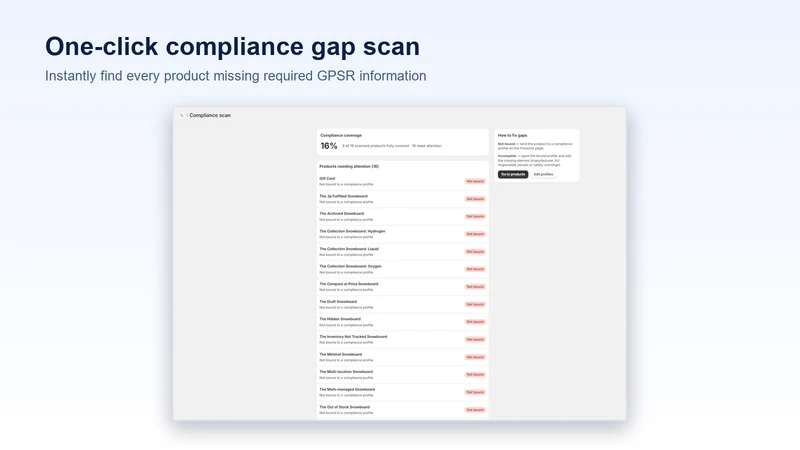
Task: Click Not bound badge for Inventory Not Tracked Snowboard
Action: 475,339
